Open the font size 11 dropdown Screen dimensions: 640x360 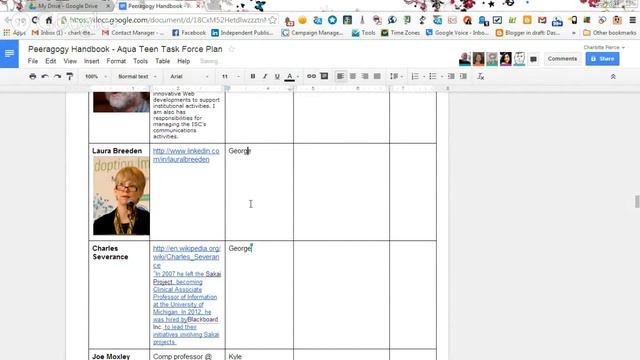pyautogui.click(x=230, y=76)
